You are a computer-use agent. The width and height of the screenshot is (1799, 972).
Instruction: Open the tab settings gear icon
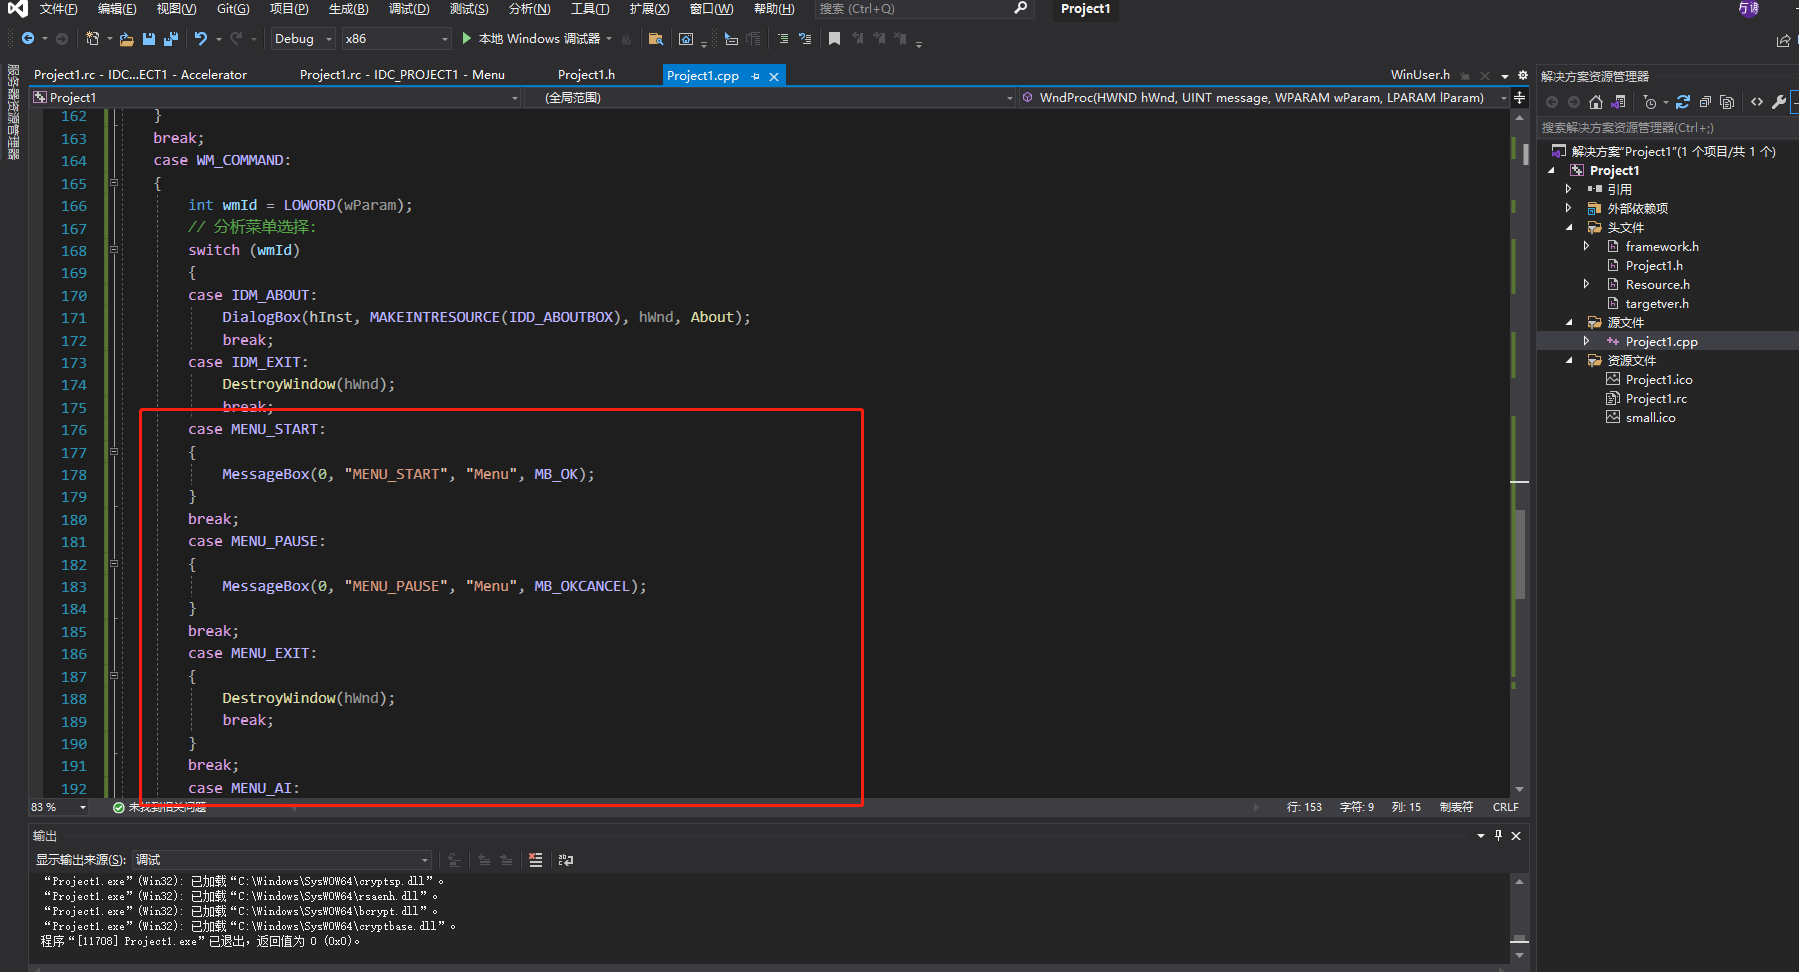point(1523,75)
